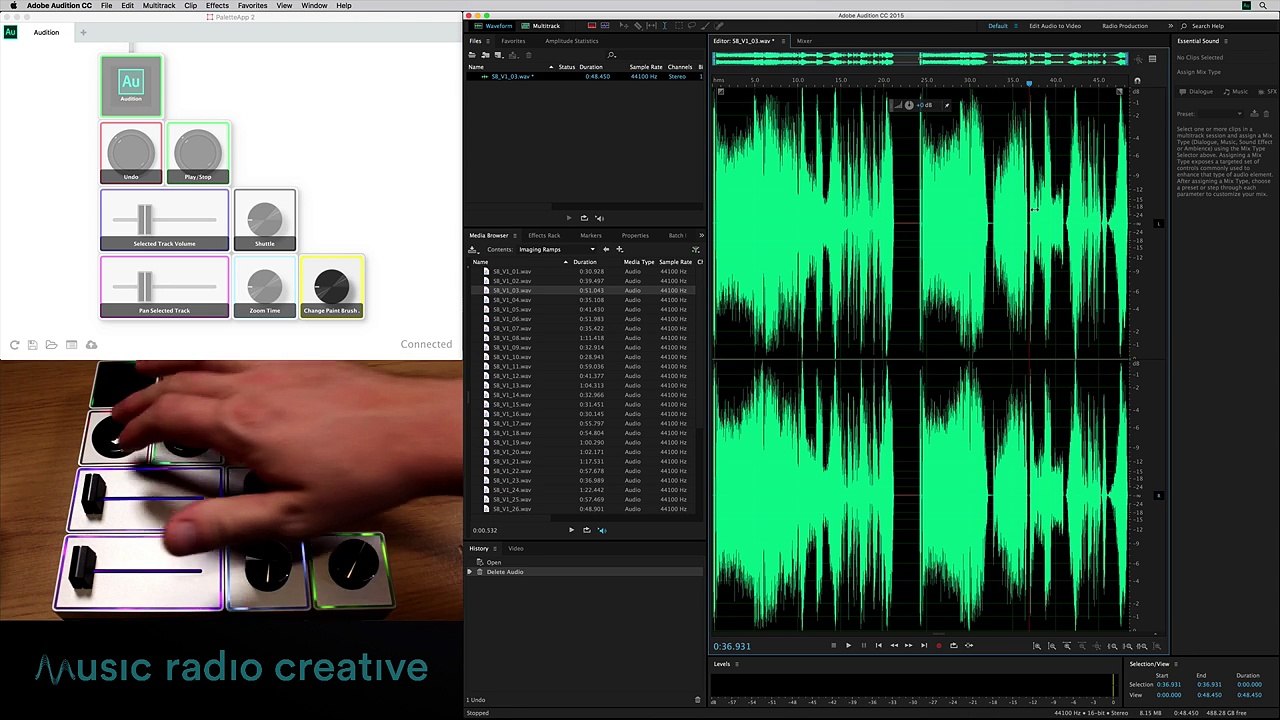The height and width of the screenshot is (720, 1280).
Task: Open the Default workspace options menu
Action: [1017, 26]
